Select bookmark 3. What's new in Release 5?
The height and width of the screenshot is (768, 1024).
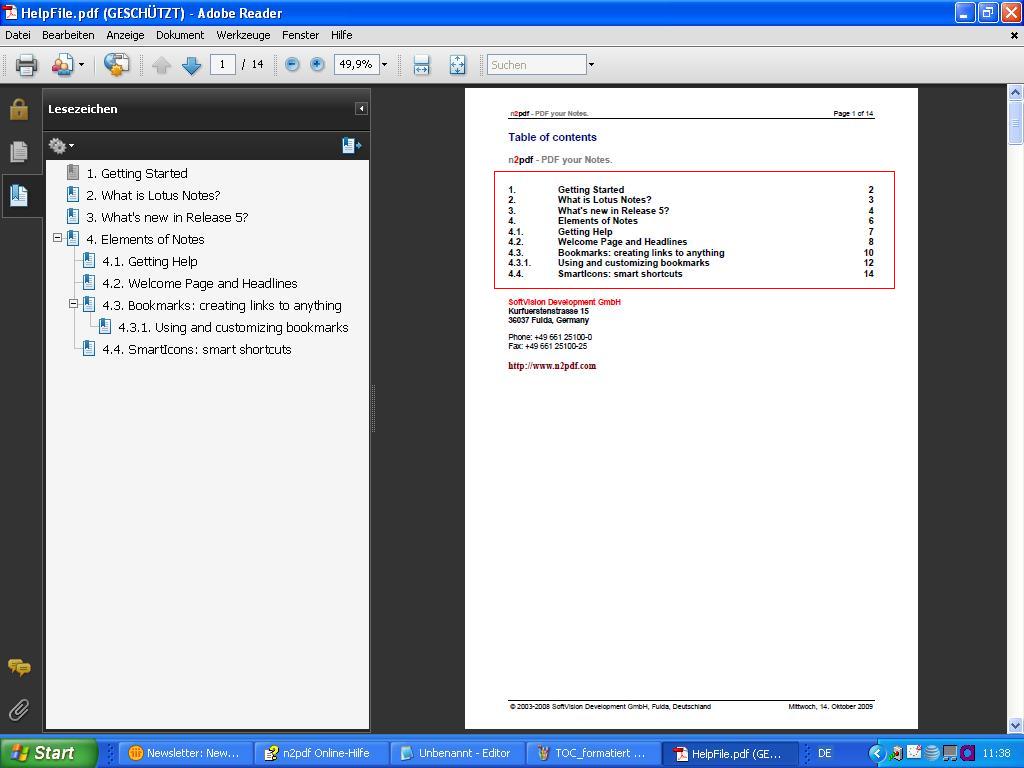167,217
